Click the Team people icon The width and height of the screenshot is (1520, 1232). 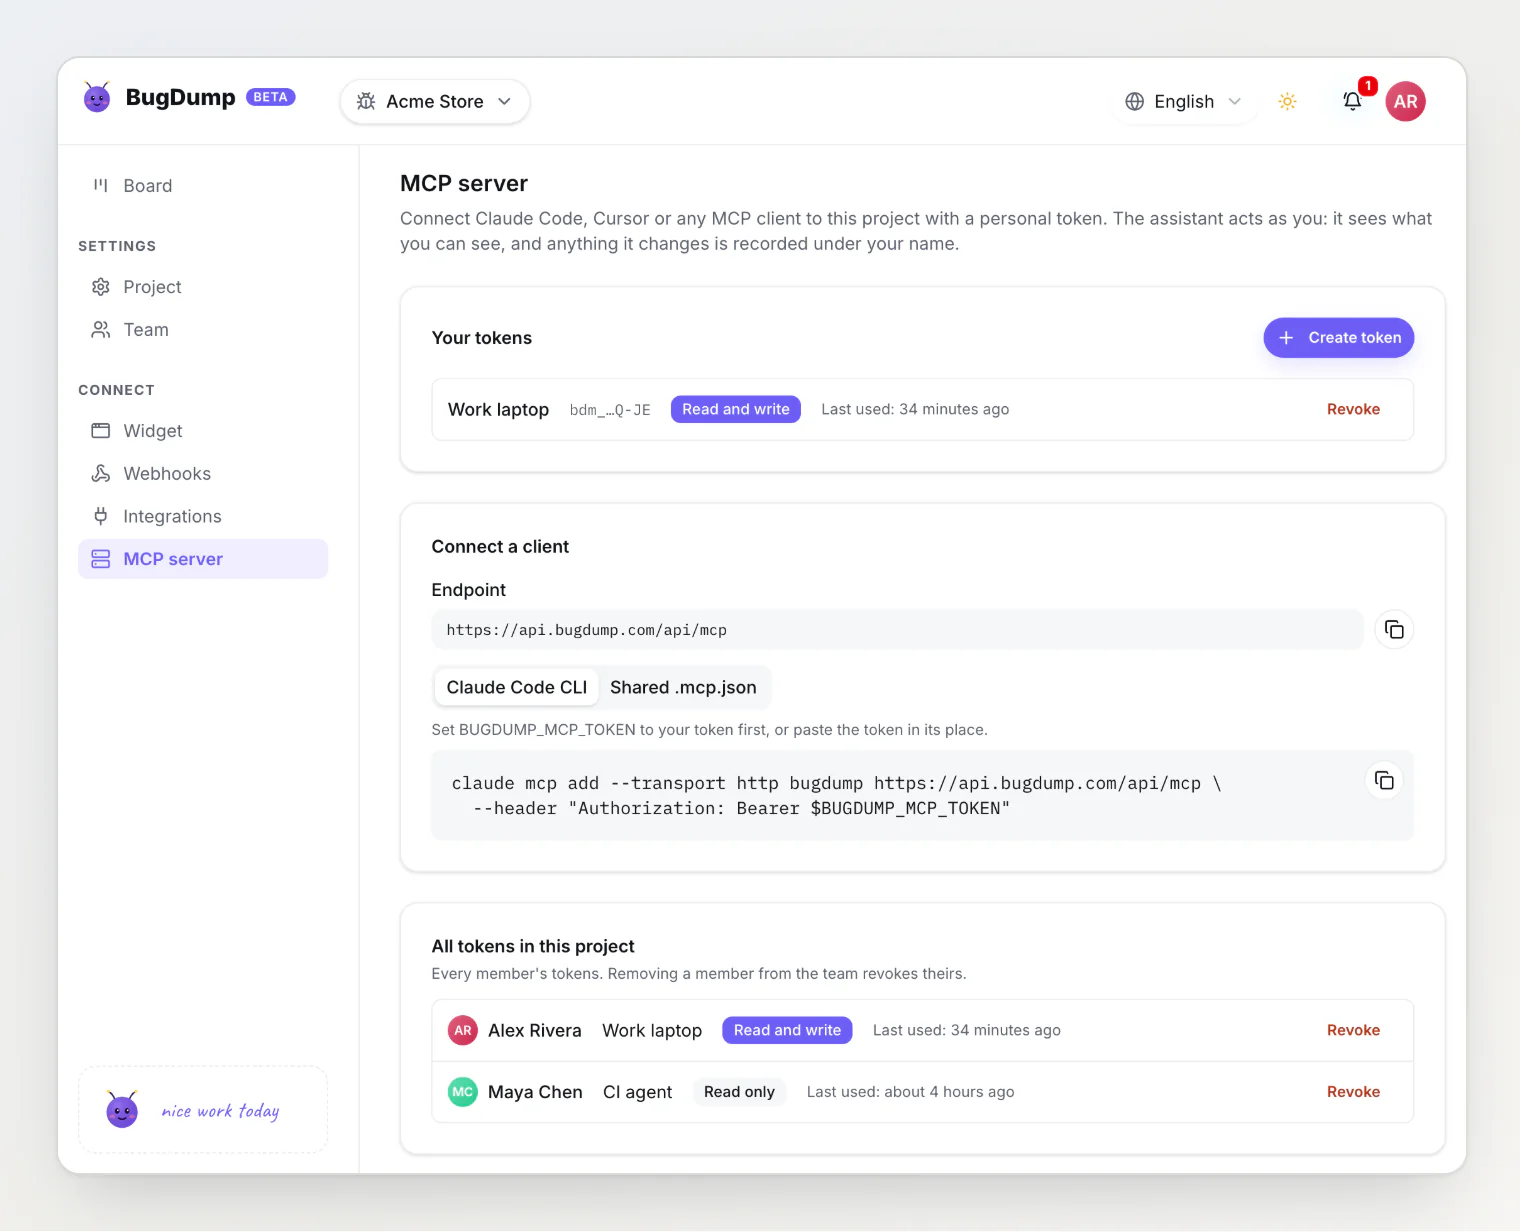(x=100, y=330)
